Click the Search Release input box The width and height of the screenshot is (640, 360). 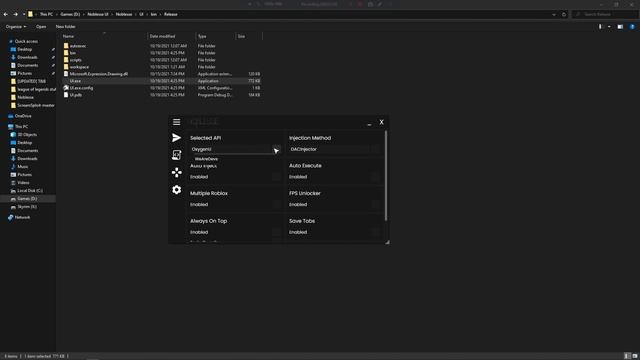[x=606, y=14]
